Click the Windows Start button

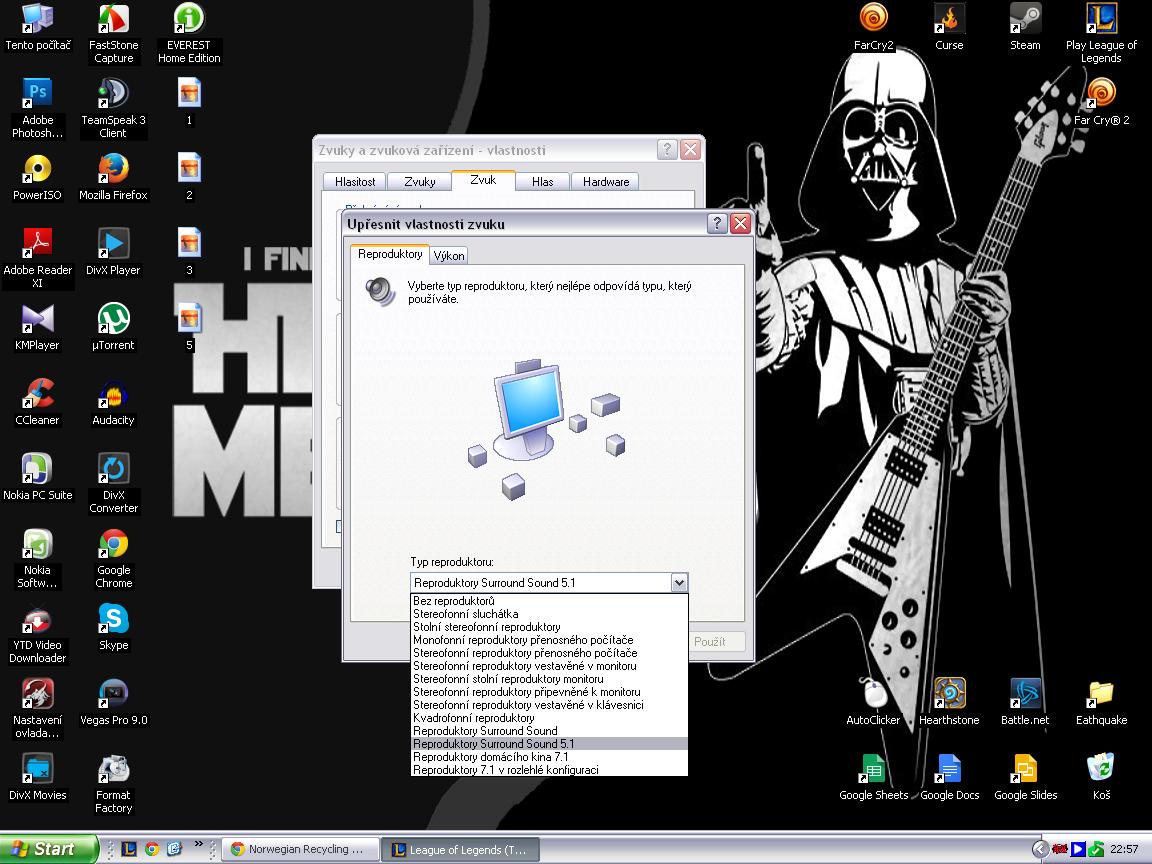[x=47, y=849]
